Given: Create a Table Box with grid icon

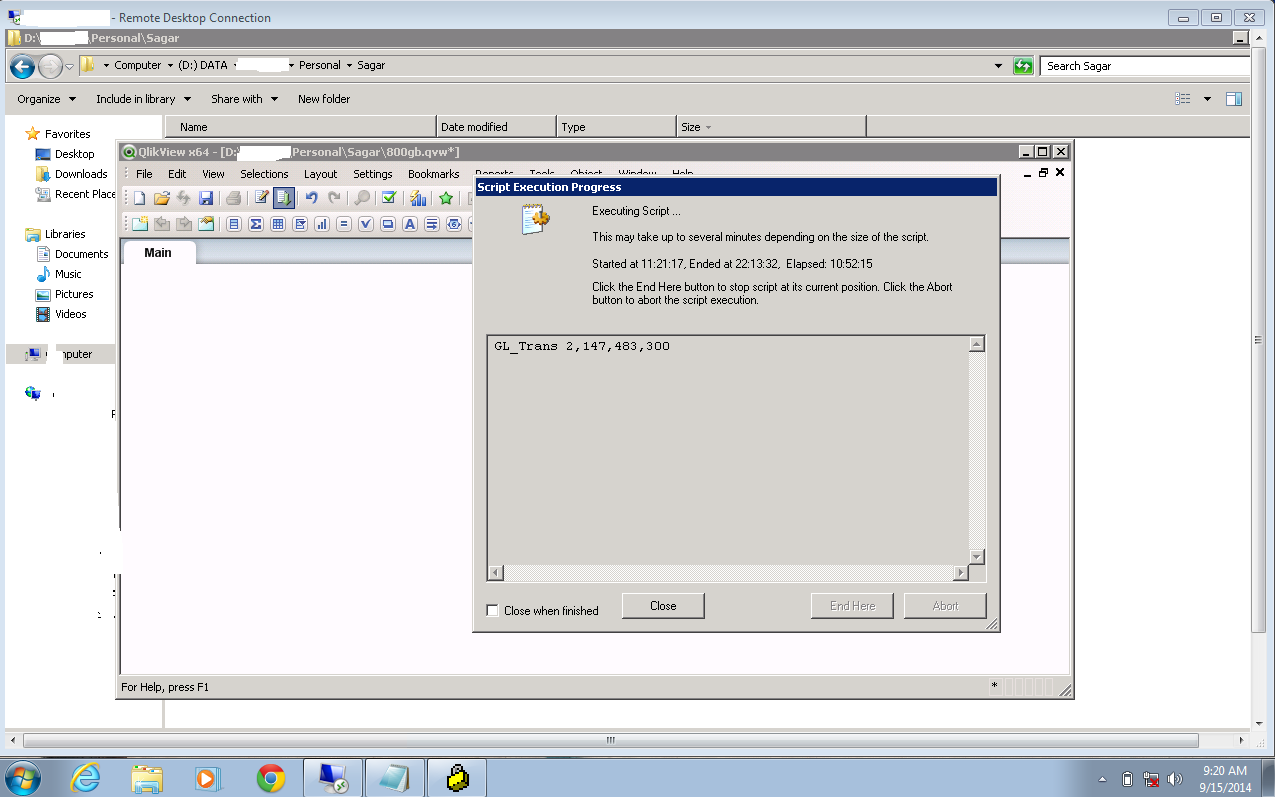Looking at the screenshot, I should pyautogui.click(x=278, y=224).
